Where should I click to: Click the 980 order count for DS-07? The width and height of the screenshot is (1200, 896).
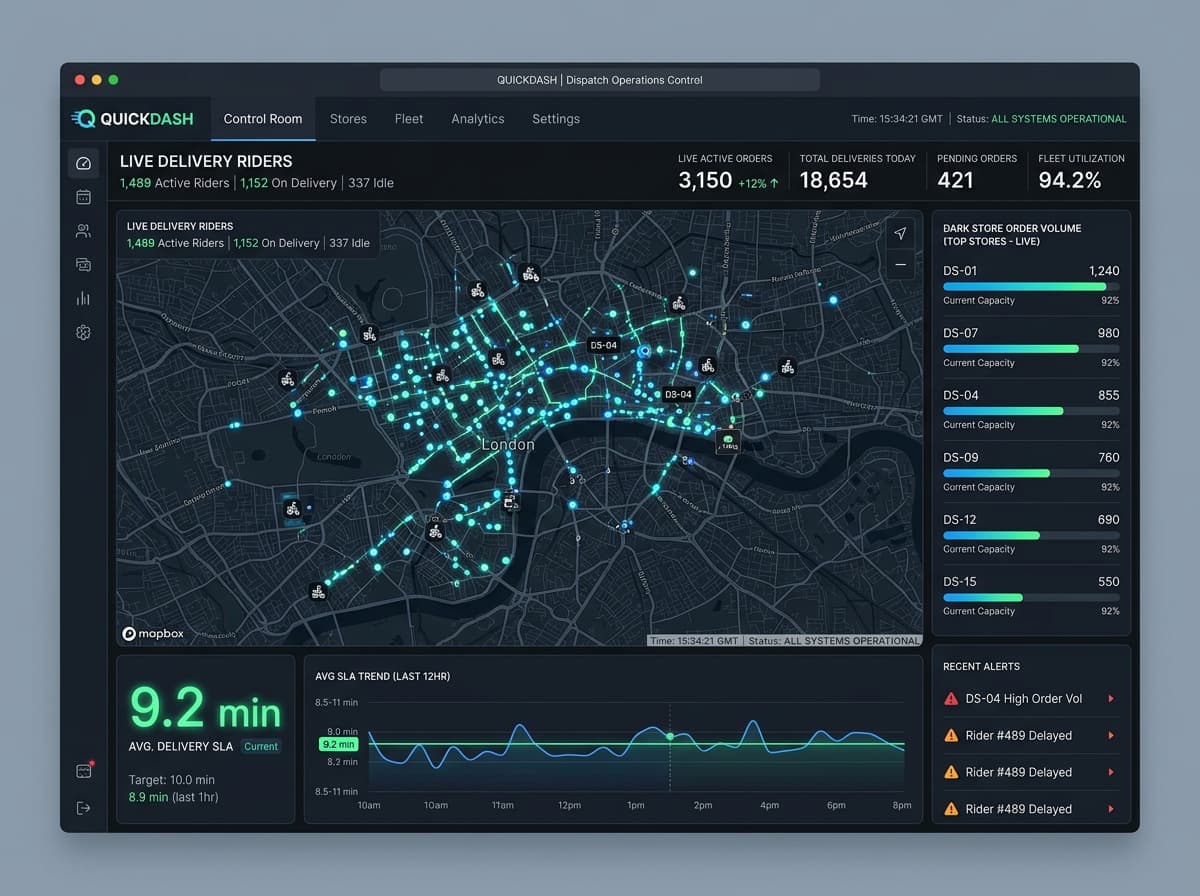pos(1108,333)
